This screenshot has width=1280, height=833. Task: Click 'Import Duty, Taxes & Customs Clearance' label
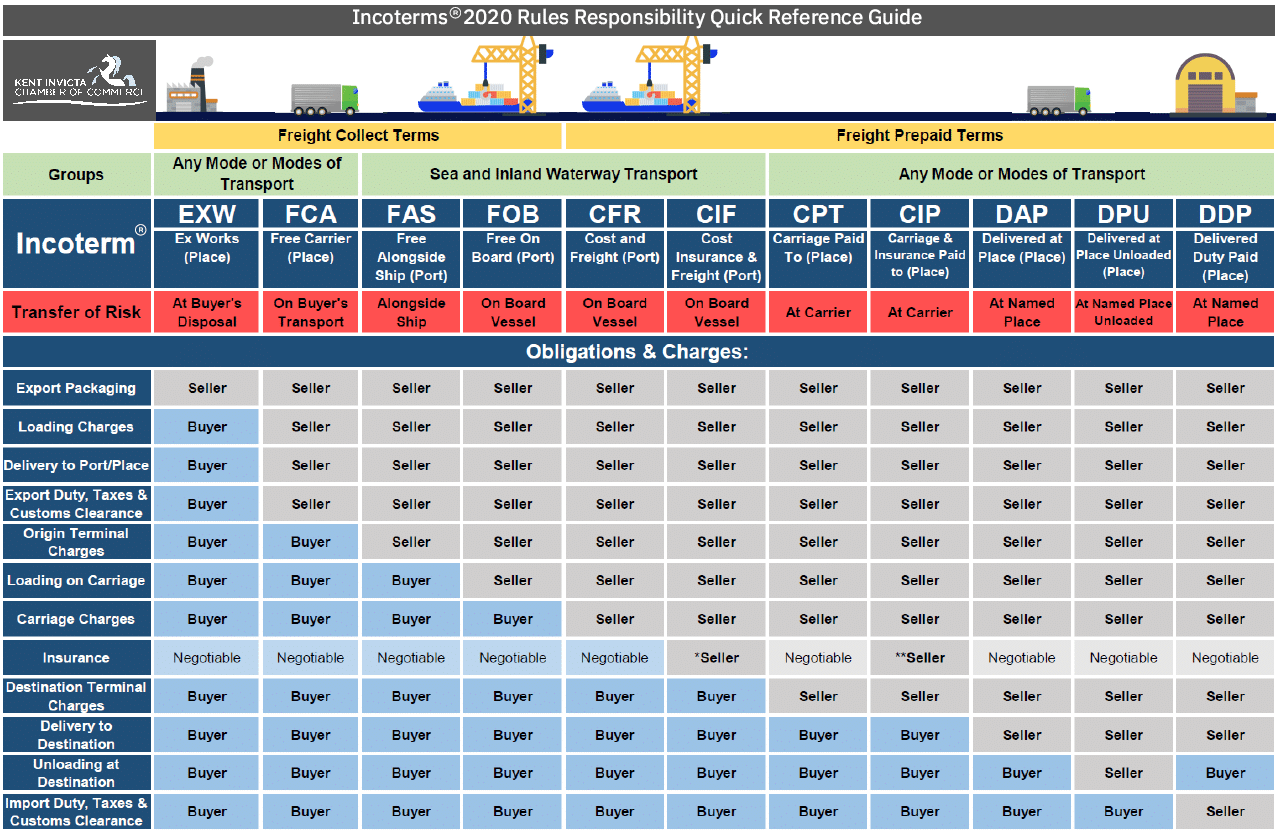tap(76, 812)
